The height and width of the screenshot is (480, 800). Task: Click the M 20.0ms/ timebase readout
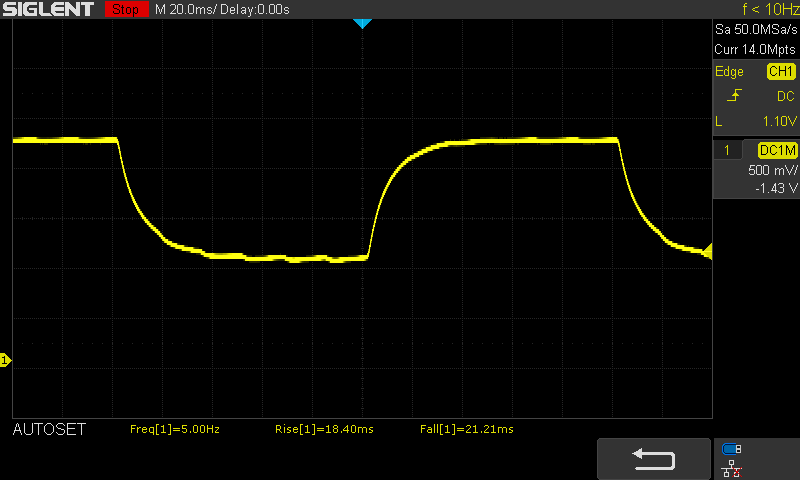tap(186, 10)
